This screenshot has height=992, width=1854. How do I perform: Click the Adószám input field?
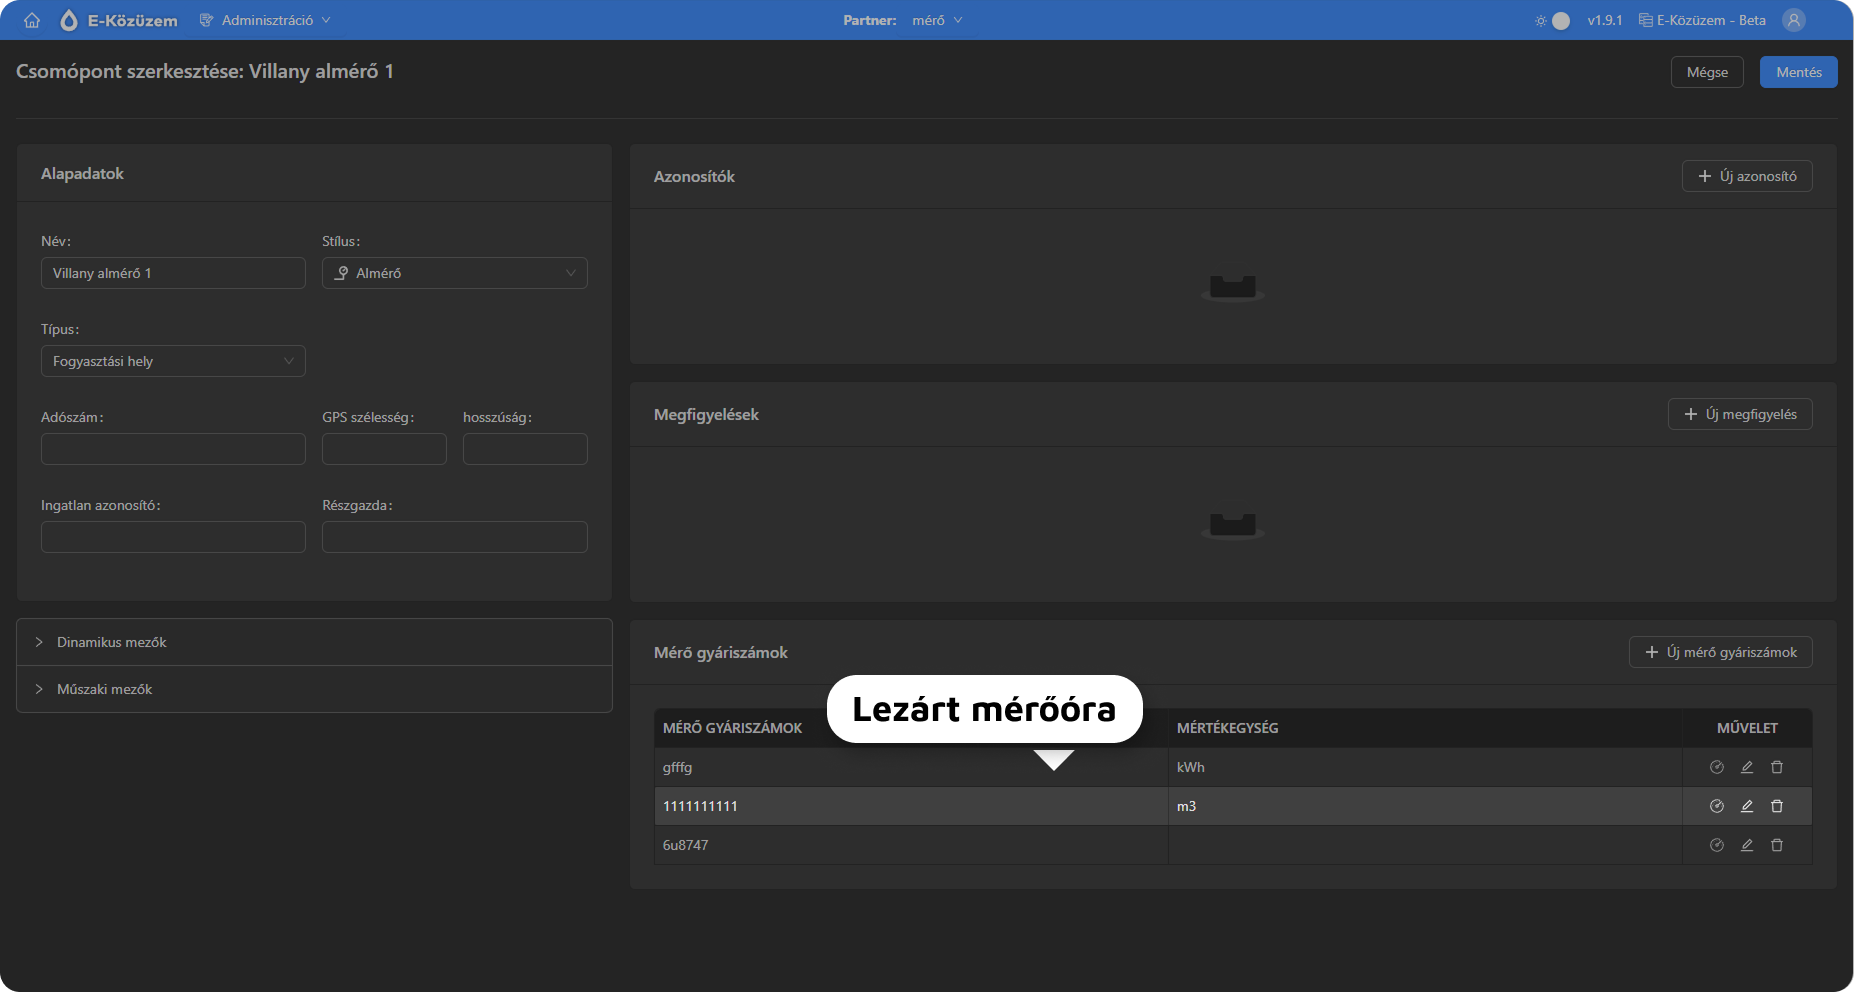coord(173,449)
